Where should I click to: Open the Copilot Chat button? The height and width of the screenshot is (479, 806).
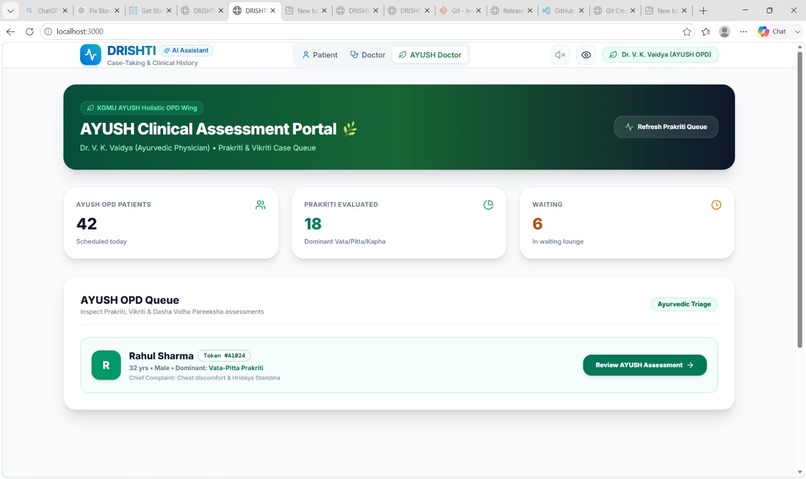(x=772, y=31)
